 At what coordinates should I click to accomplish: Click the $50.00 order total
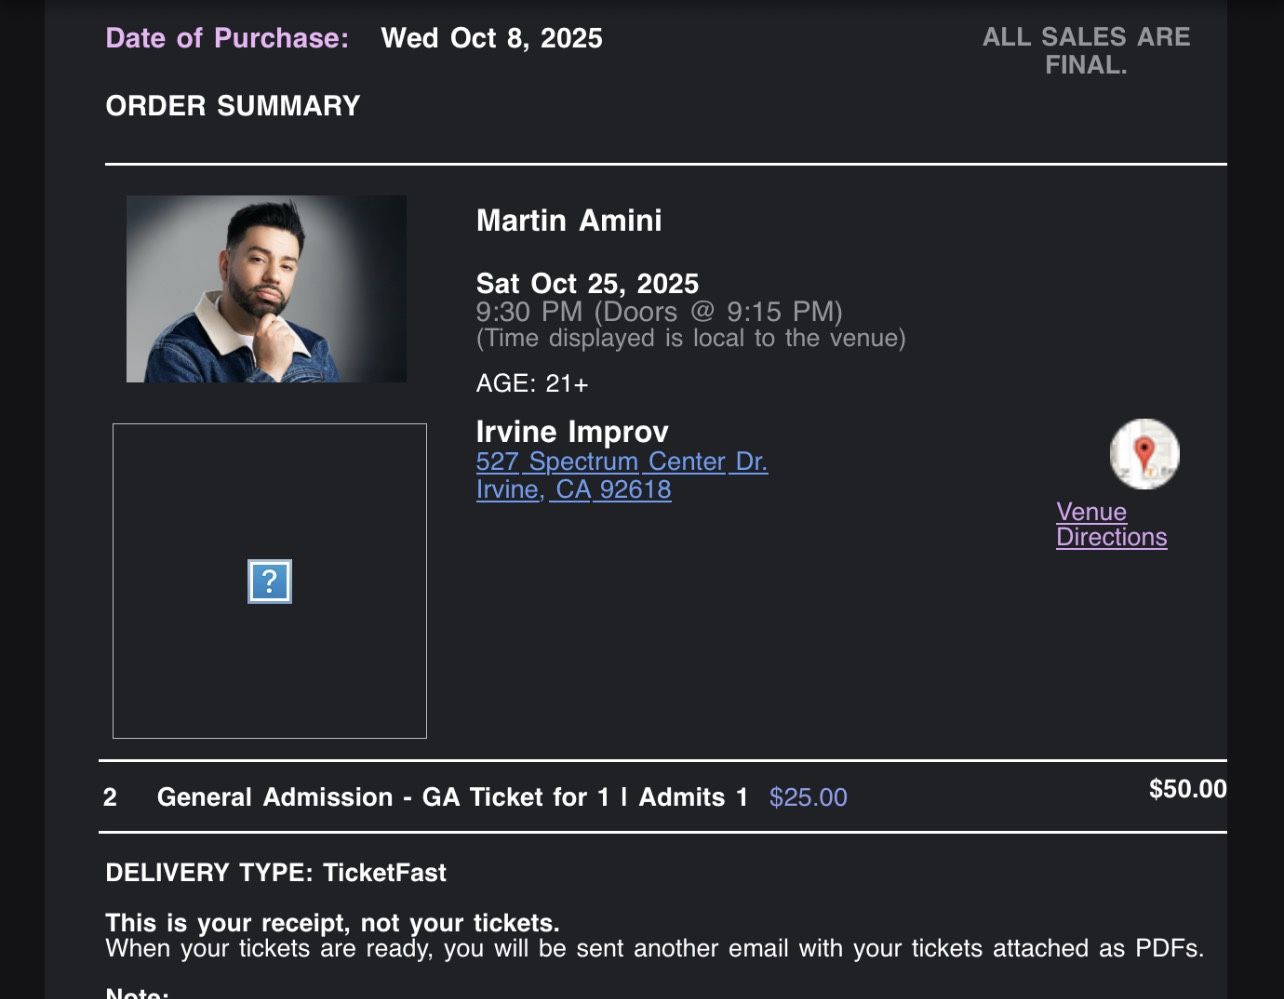click(1187, 789)
